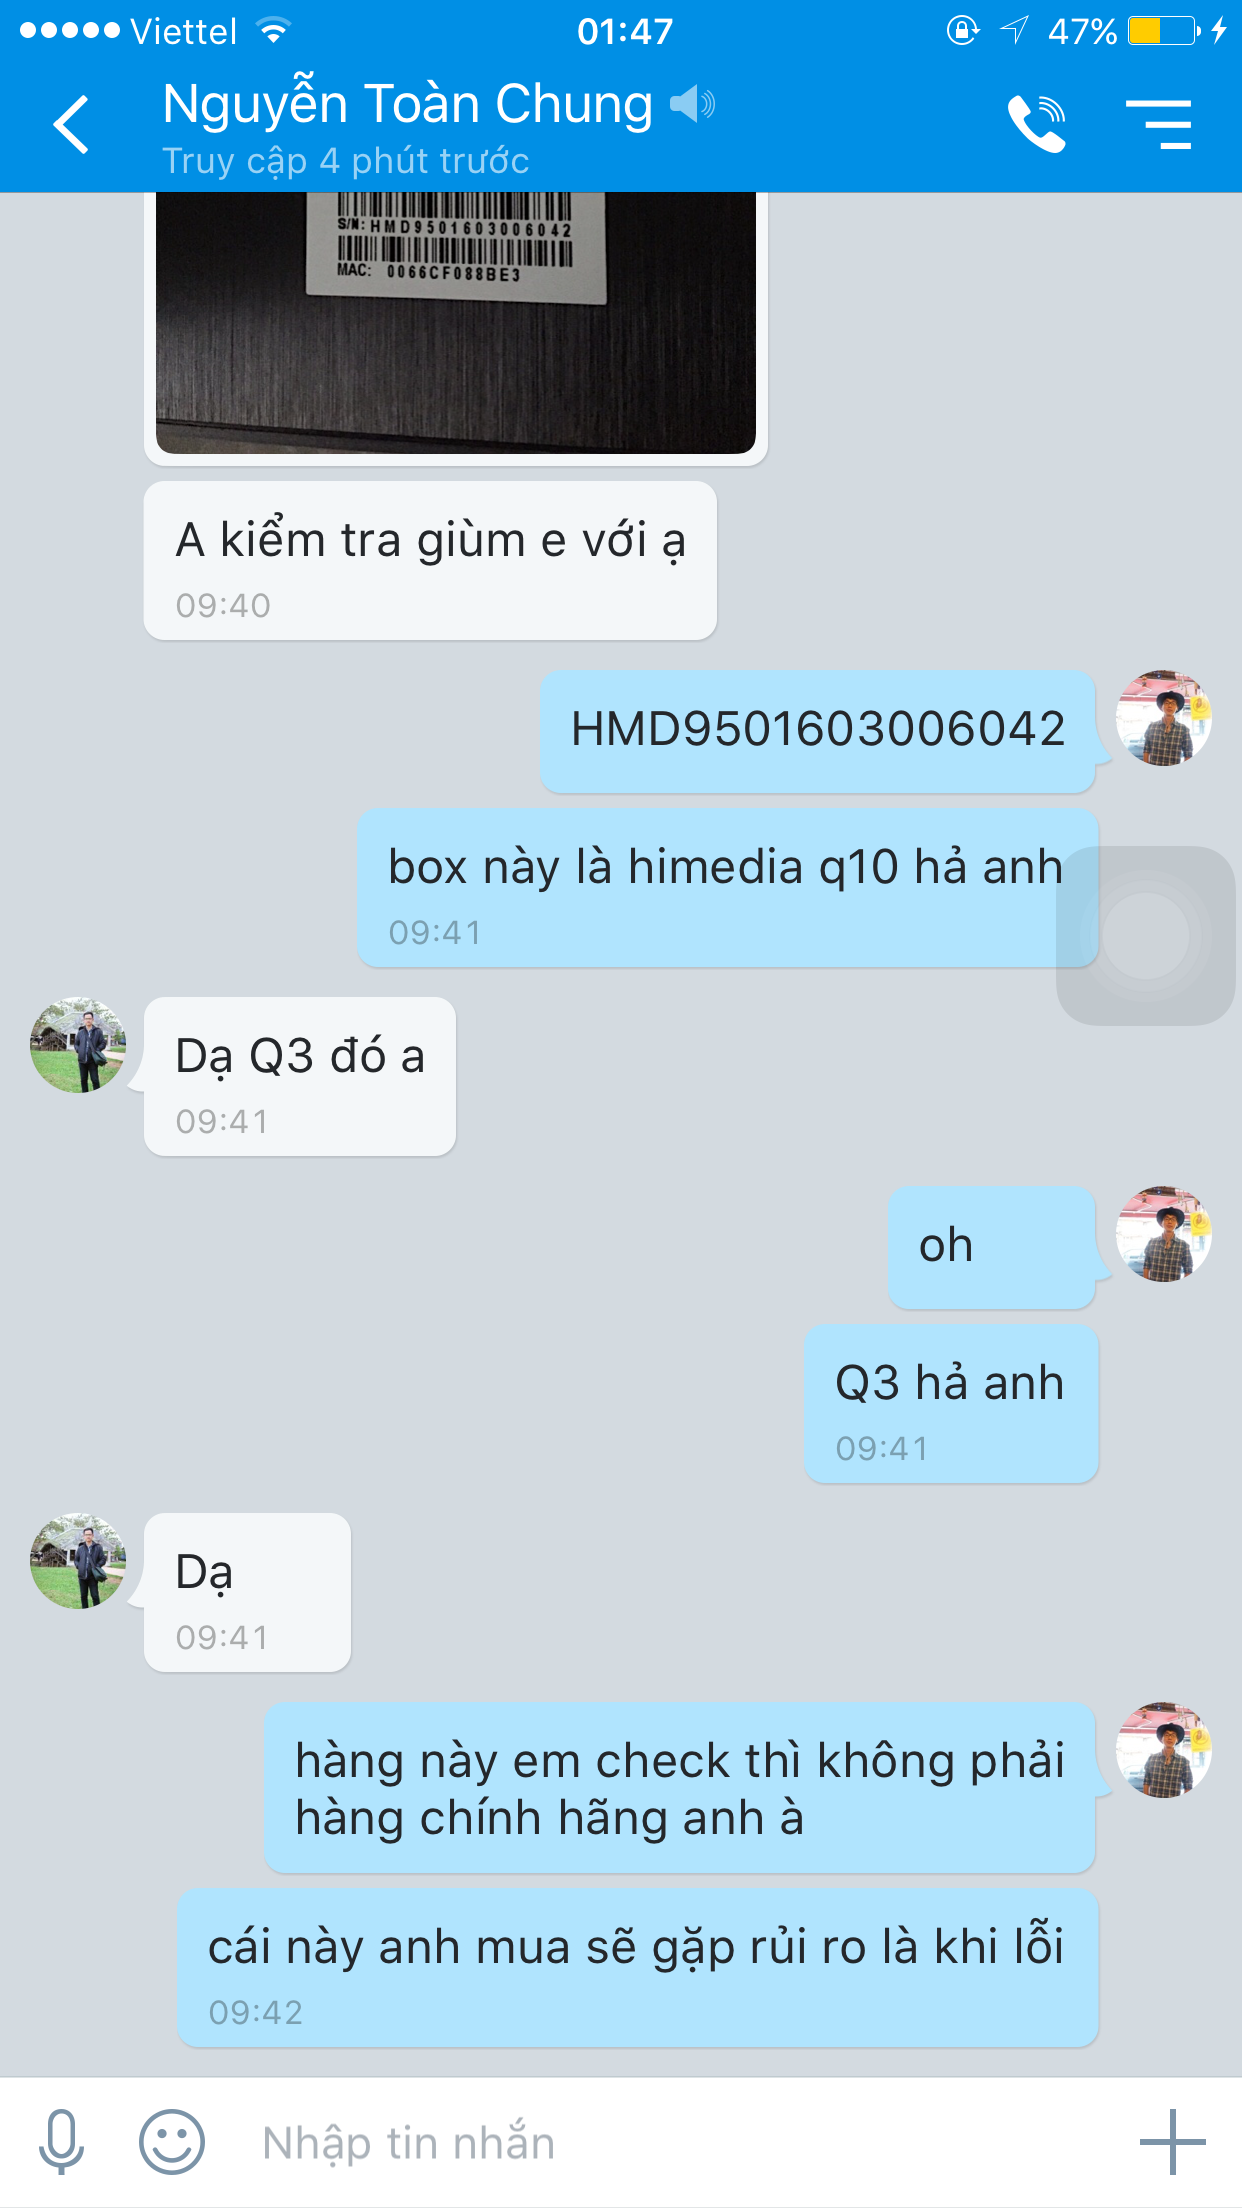1242x2208 pixels.
Task: Open attachments with the plus icon
Action: coord(1172,2142)
